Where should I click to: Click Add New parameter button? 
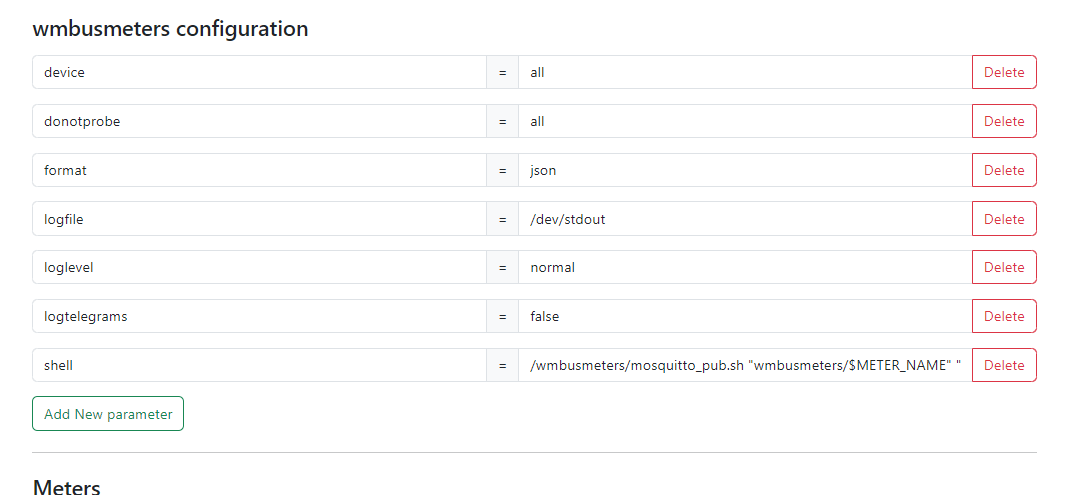click(x=107, y=414)
